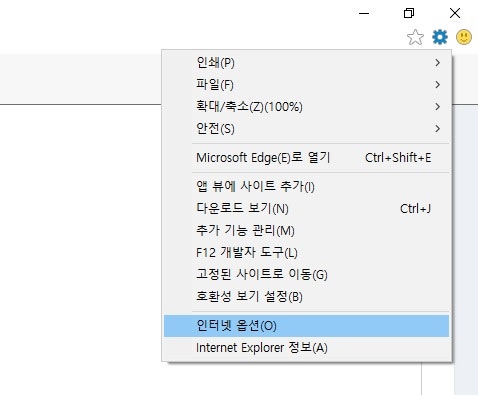Open the 파일(F) menu label
The height and width of the screenshot is (395, 478).
[215, 84]
